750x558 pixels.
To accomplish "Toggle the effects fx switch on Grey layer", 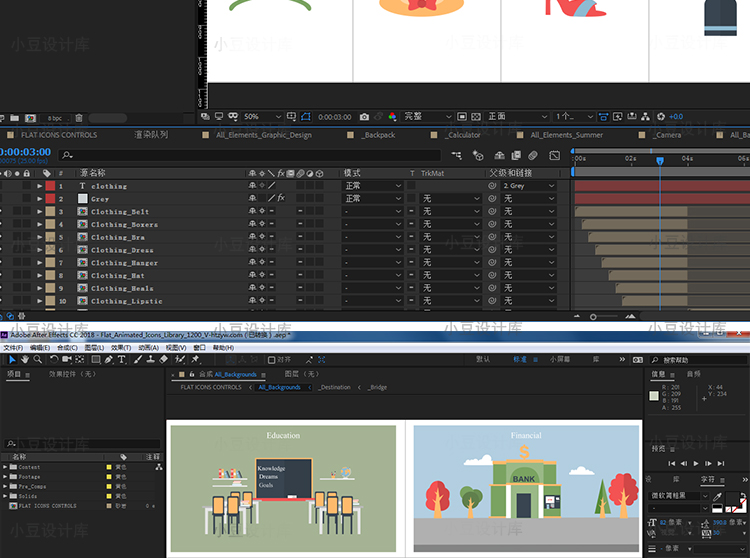I will tap(281, 198).
